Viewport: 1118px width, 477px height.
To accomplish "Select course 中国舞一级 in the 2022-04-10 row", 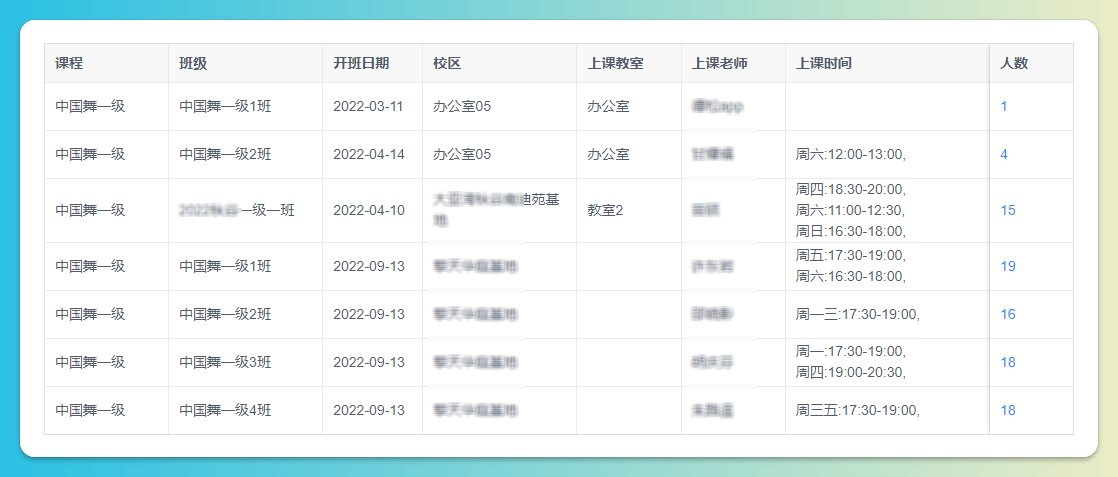I will point(91,210).
